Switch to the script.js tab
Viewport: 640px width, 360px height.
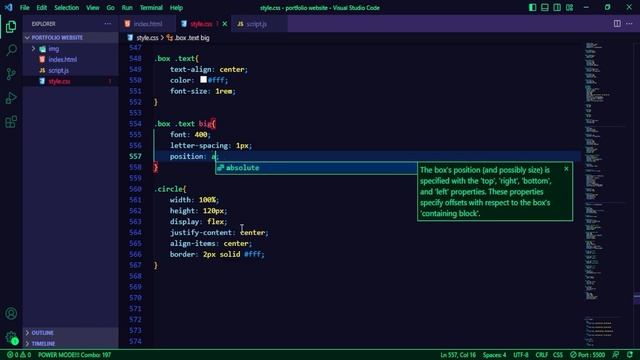click(256, 24)
